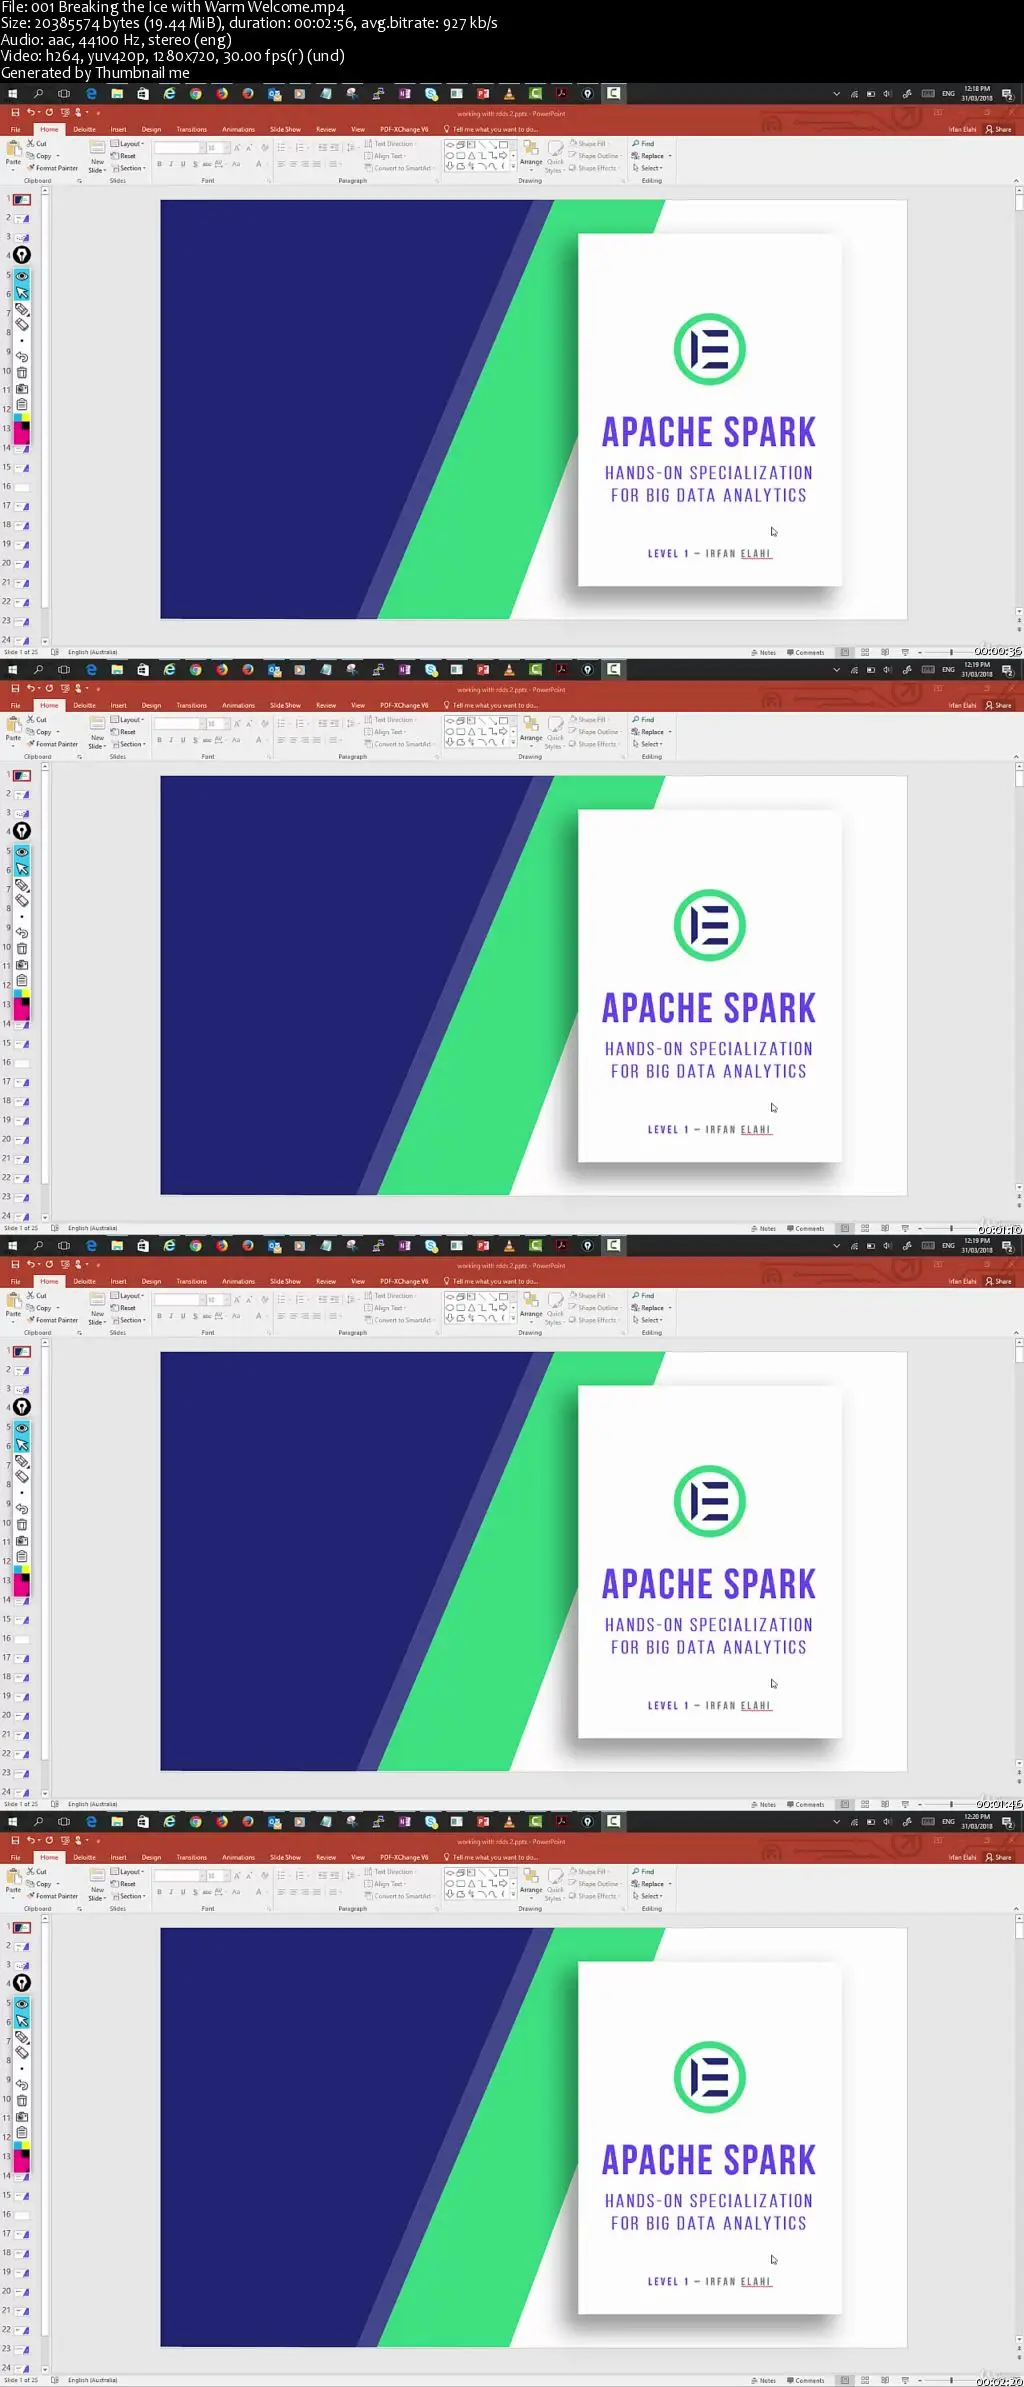Toggle text Shadow in fourth frame's Font group
This screenshot has height=2387, width=1024.
tap(195, 1892)
